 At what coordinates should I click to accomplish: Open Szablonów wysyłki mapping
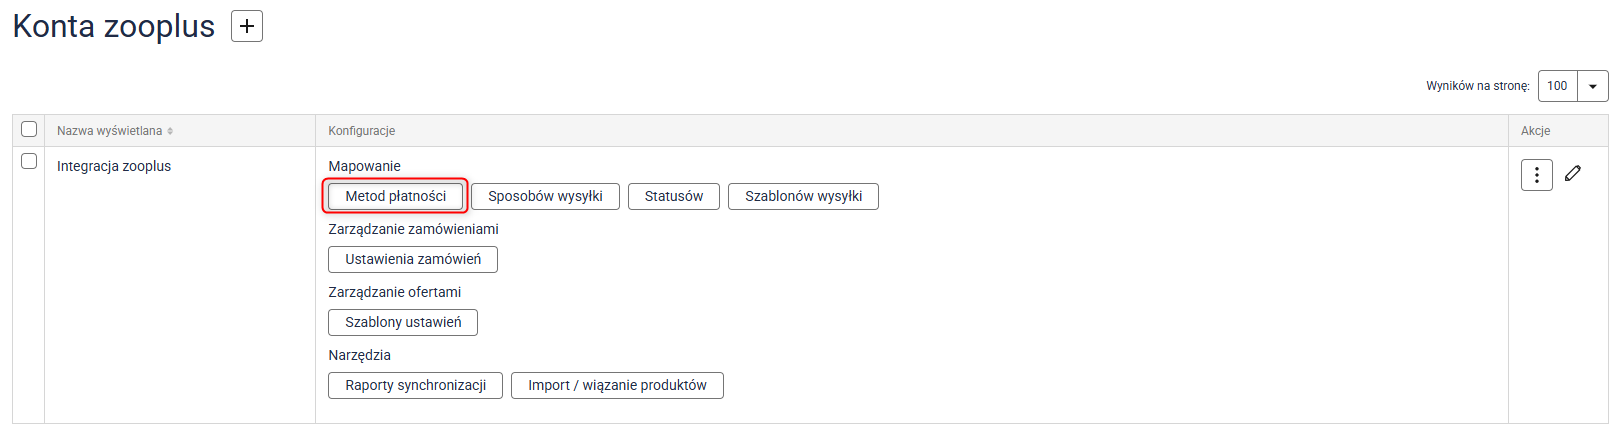(x=803, y=196)
